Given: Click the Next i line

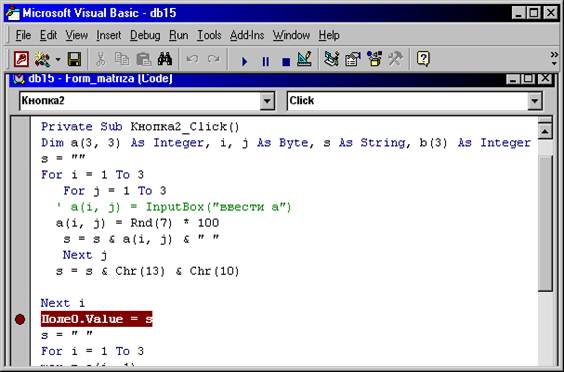Looking at the screenshot, I should pyautogui.click(x=63, y=303).
